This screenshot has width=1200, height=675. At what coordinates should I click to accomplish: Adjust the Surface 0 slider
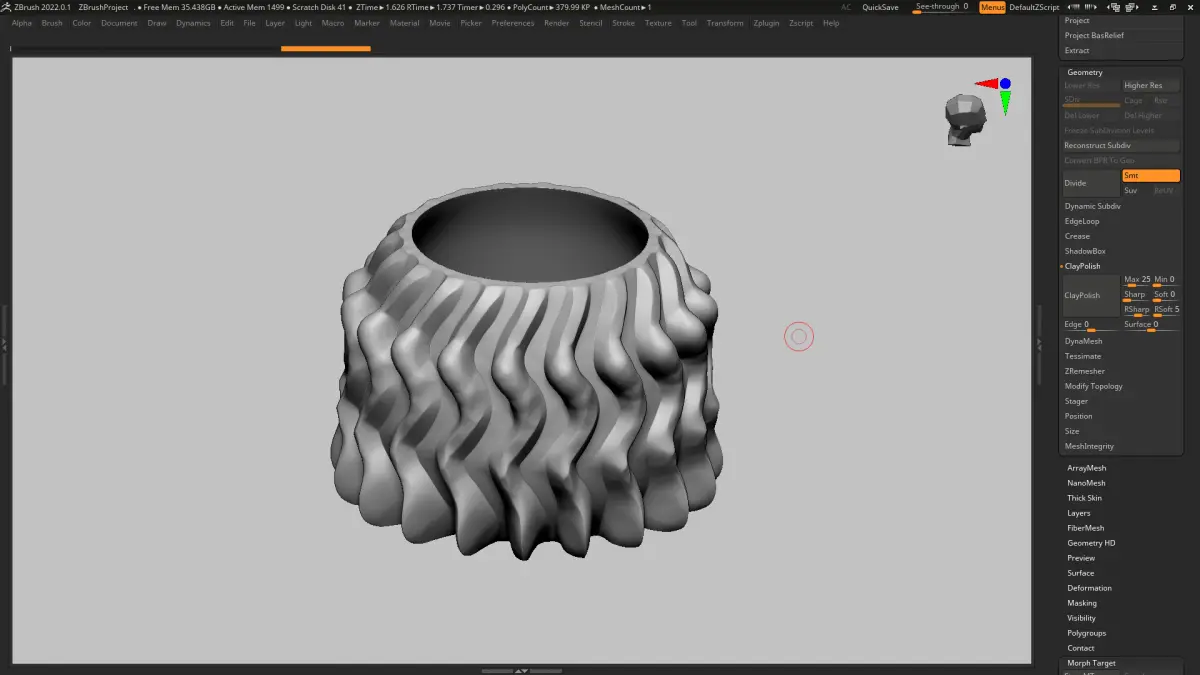(1151, 326)
